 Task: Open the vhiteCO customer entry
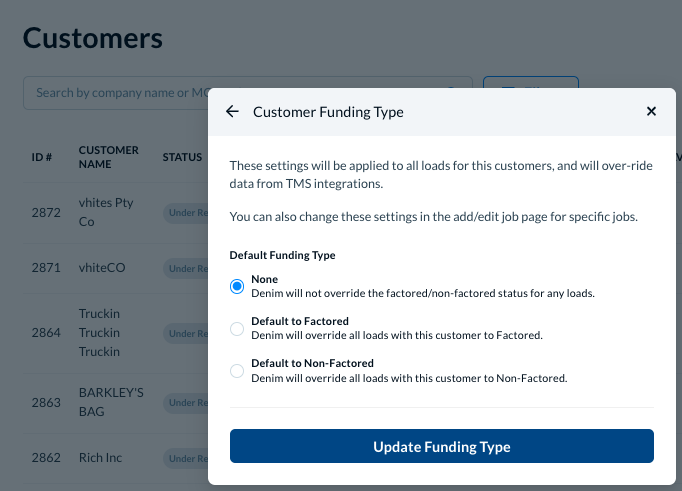tap(103, 268)
